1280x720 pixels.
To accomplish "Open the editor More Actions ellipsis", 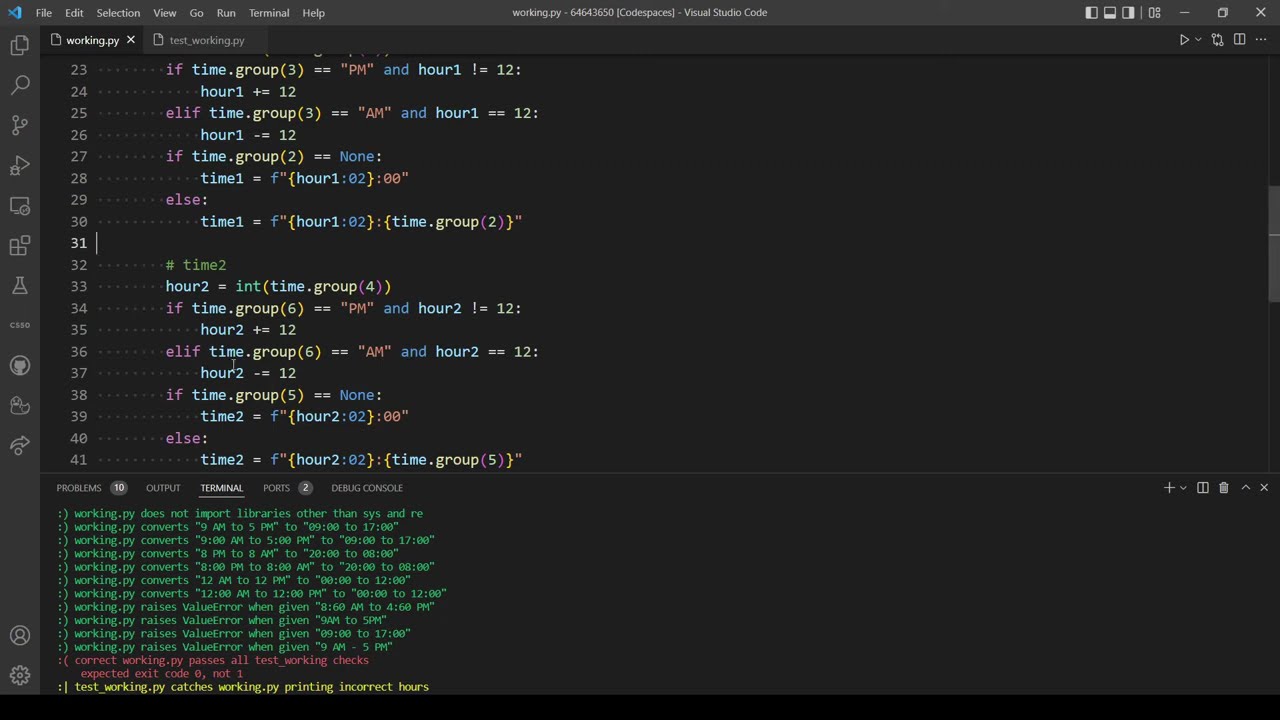I will coord(1261,40).
